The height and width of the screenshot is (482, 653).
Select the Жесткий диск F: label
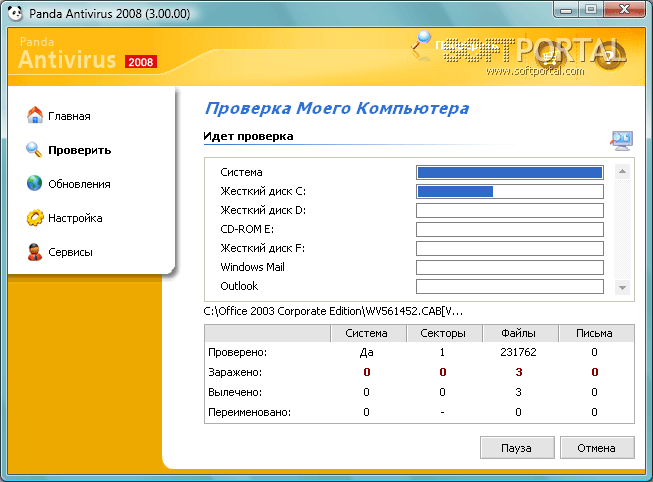pyautogui.click(x=262, y=248)
